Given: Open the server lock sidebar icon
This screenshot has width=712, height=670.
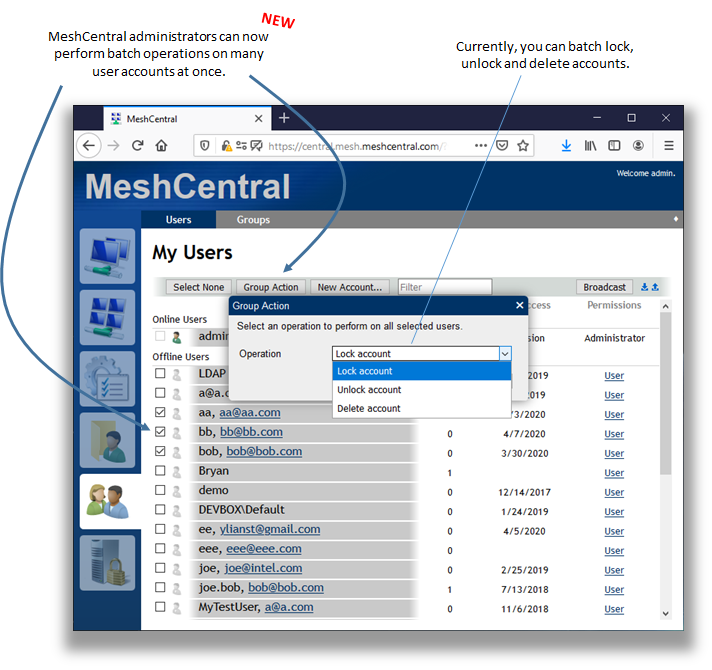Looking at the screenshot, I should [107, 563].
